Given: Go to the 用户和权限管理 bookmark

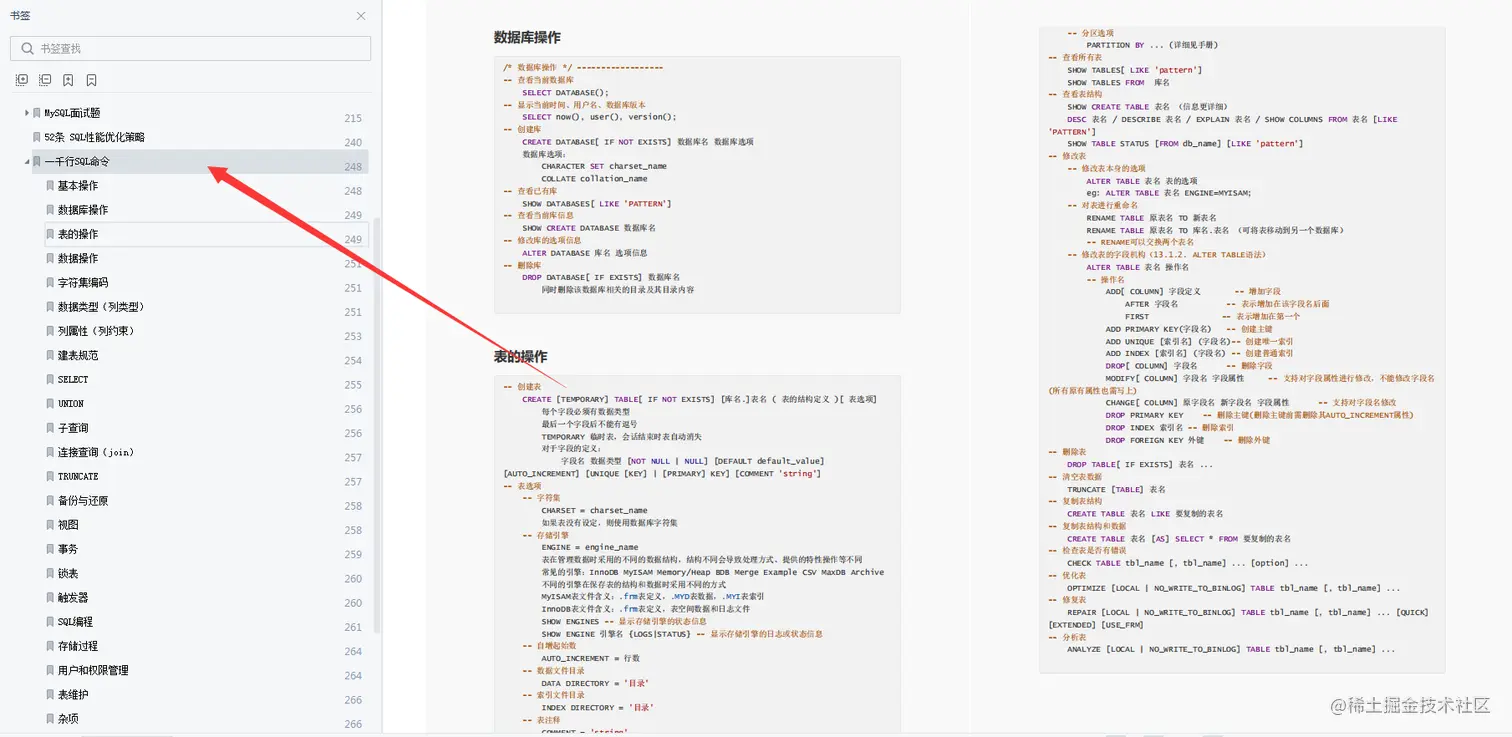Looking at the screenshot, I should point(93,671).
